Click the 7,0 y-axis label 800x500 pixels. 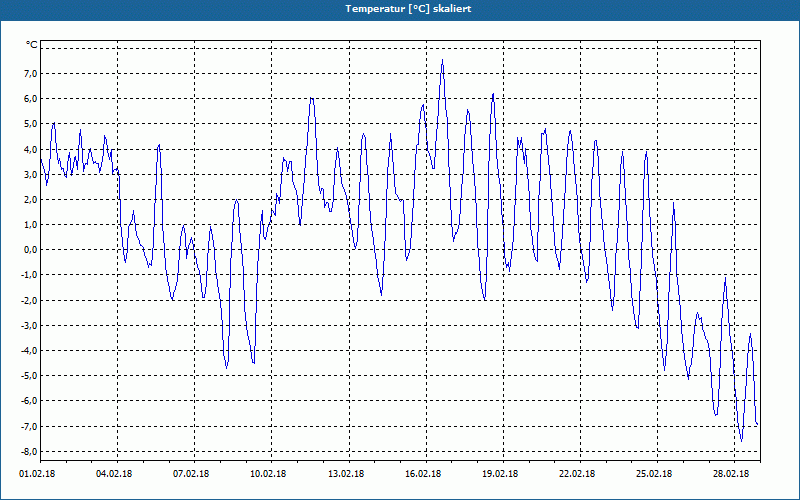point(31,73)
